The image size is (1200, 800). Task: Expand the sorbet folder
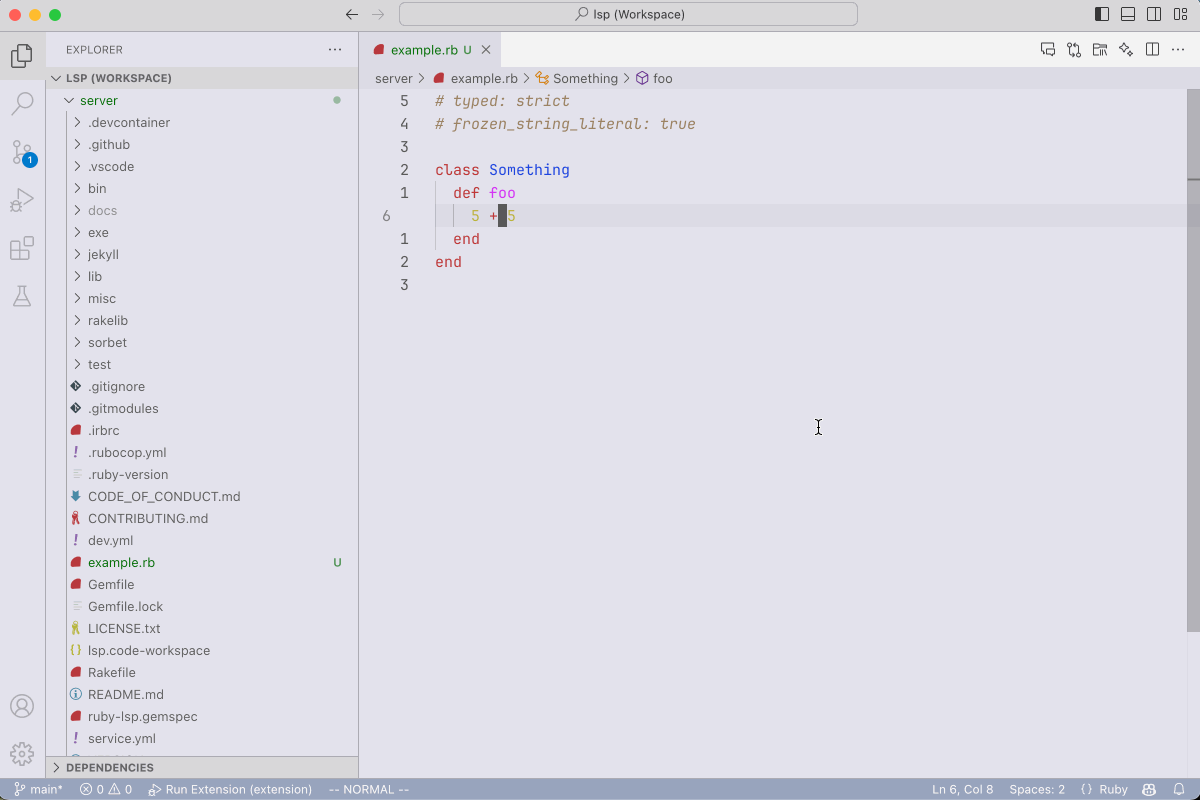(x=202, y=342)
